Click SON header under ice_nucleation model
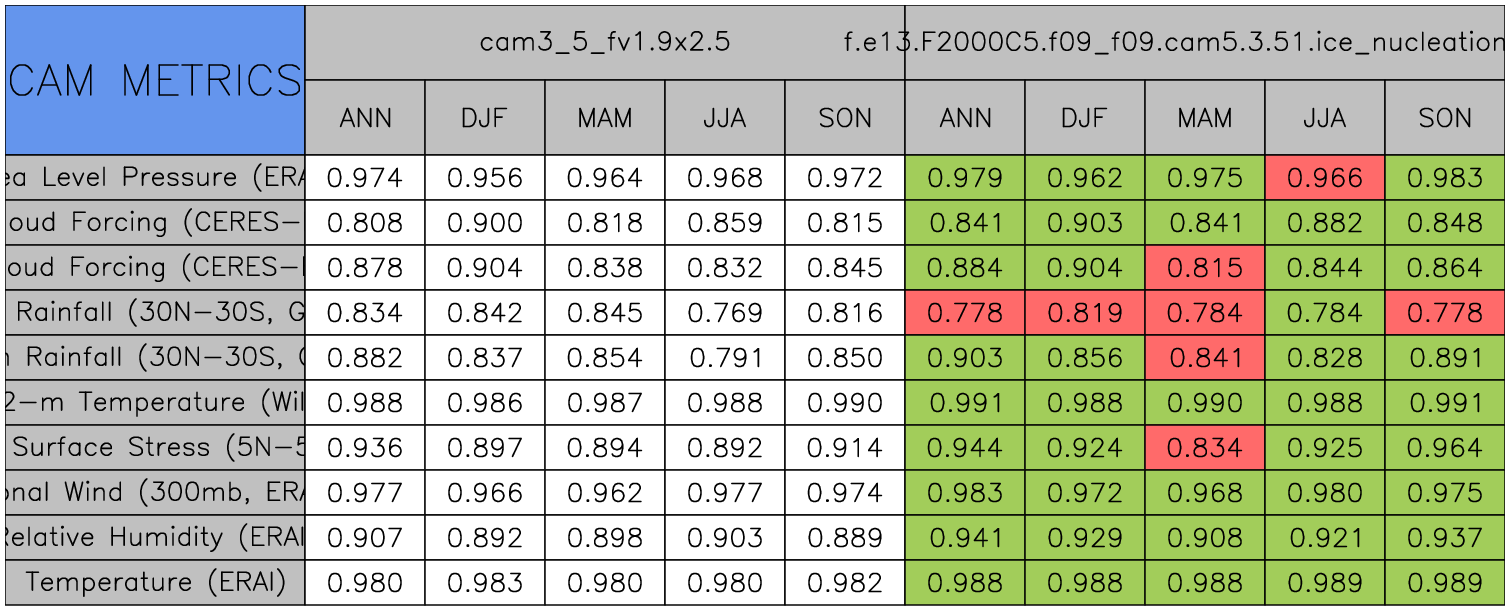This screenshot has width=1510, height=611. (1444, 118)
